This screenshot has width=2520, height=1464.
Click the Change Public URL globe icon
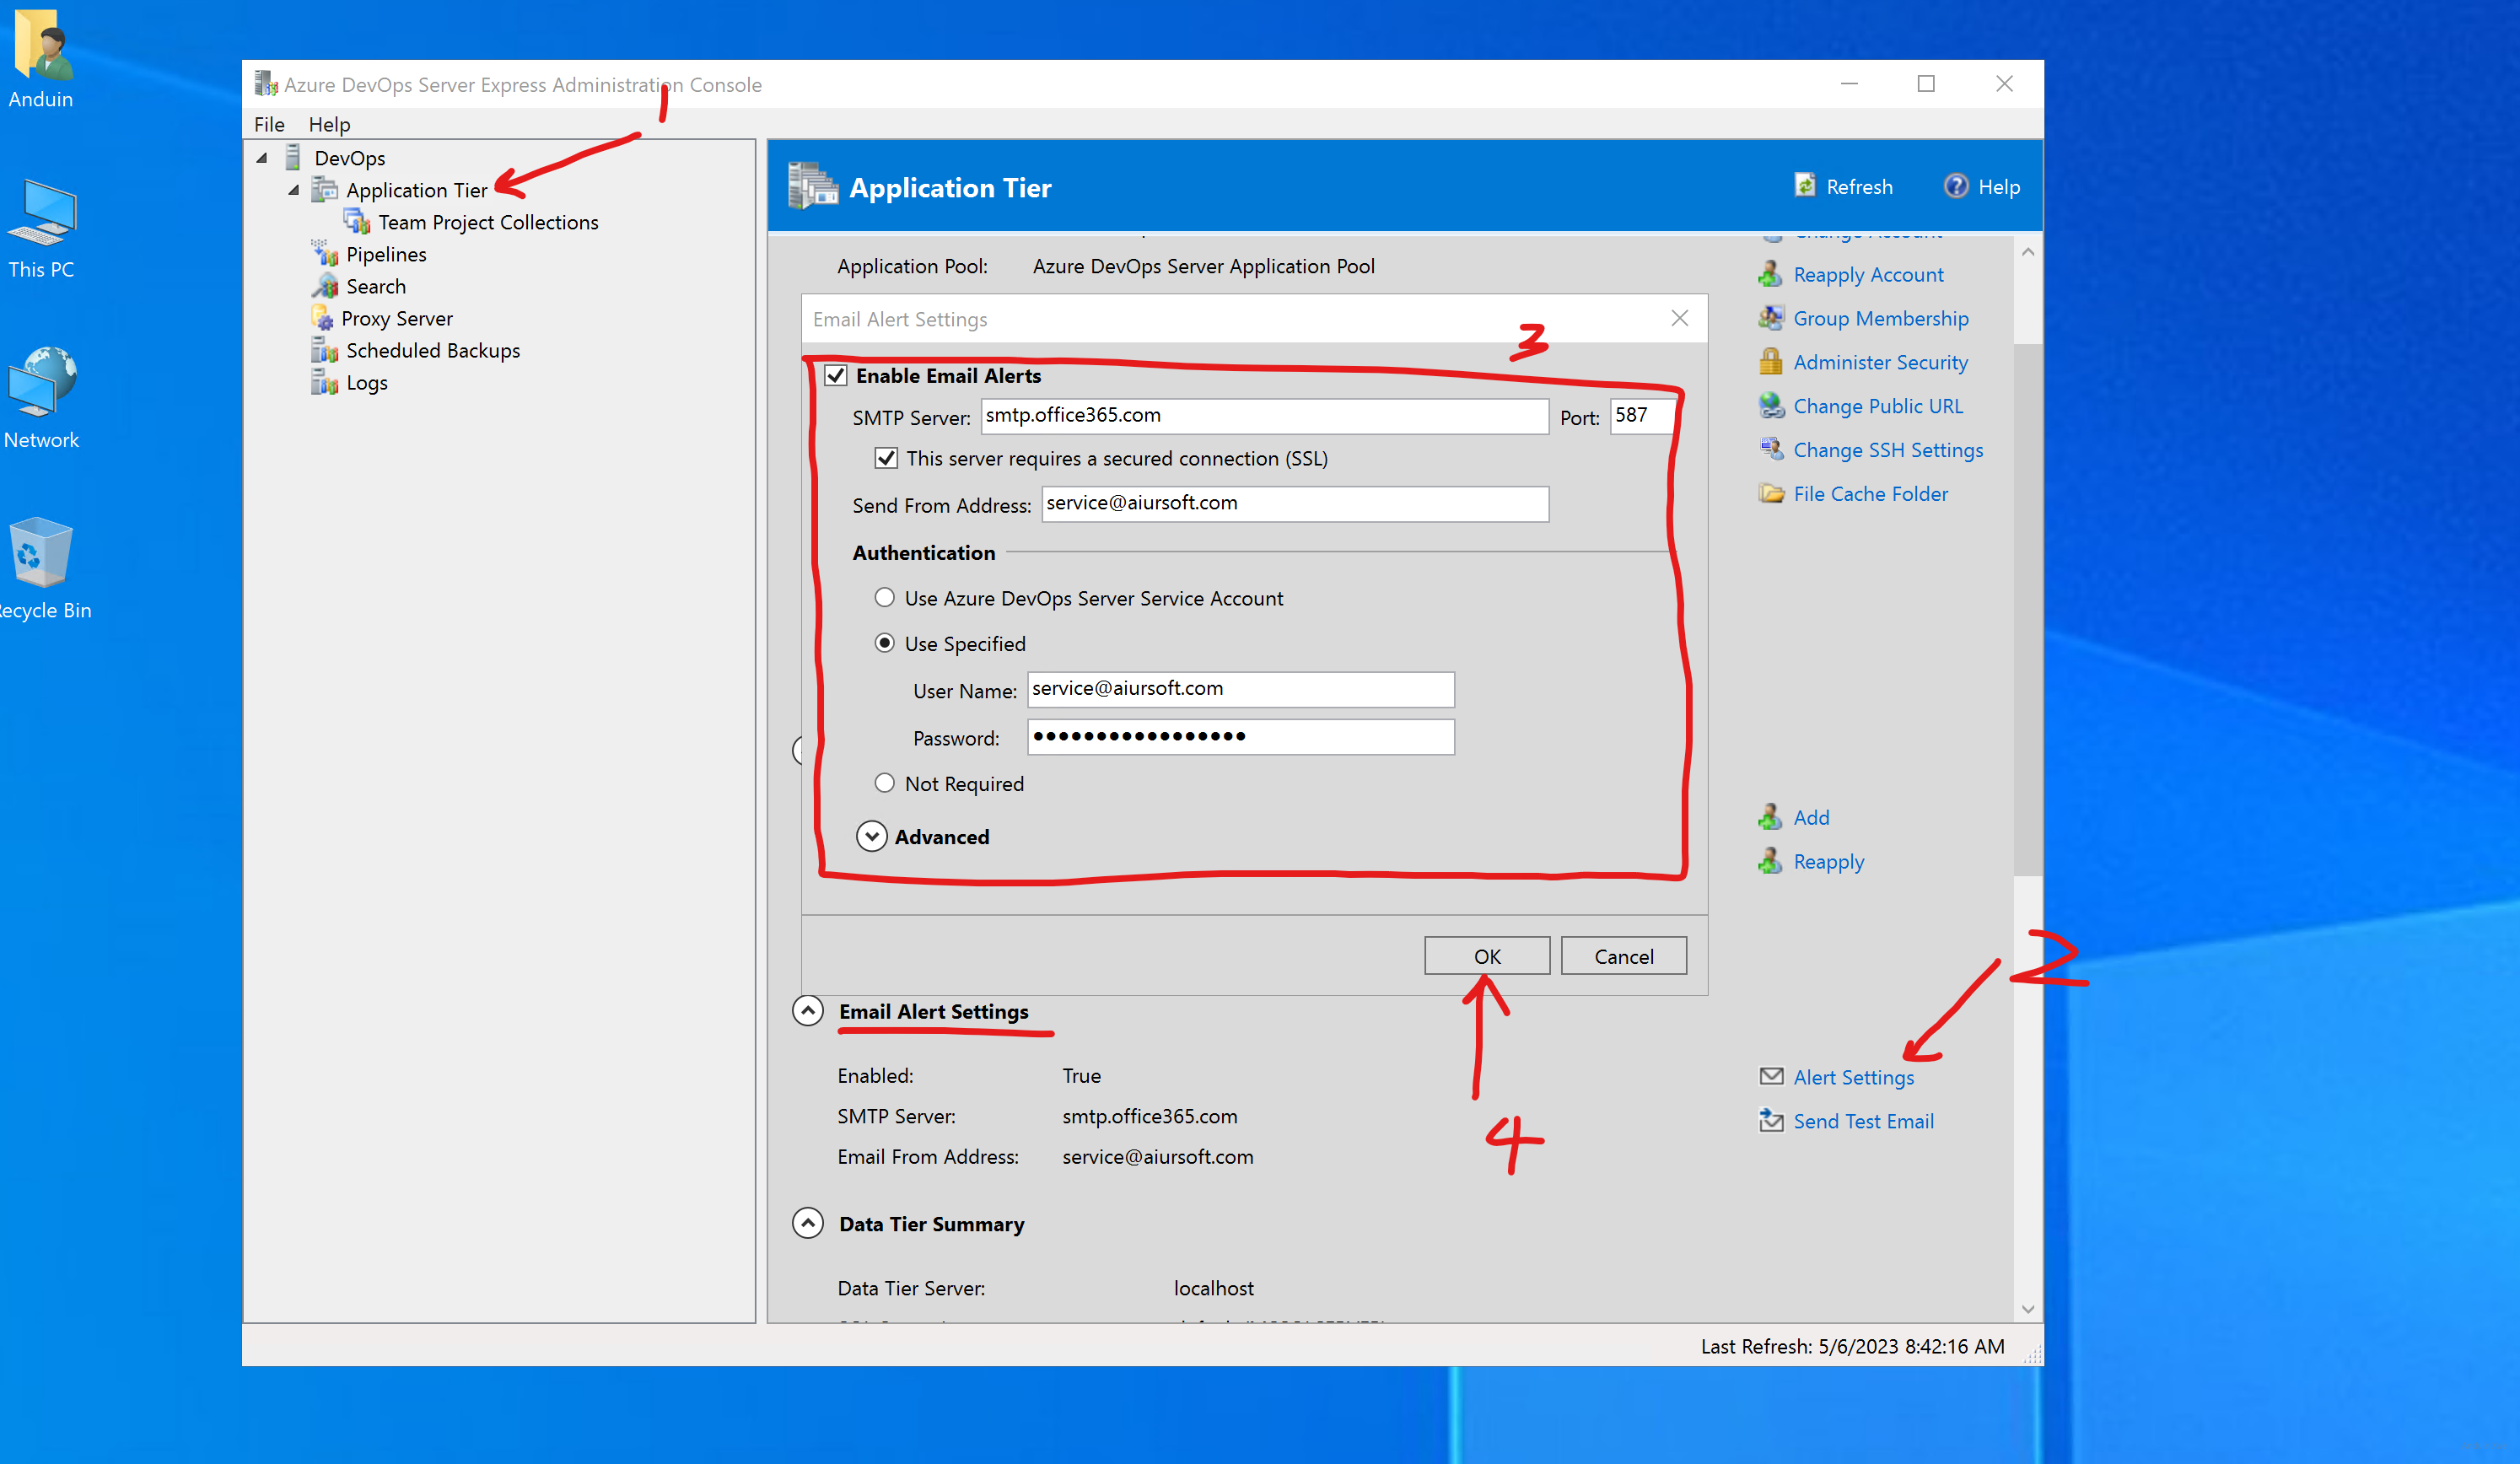click(x=1771, y=406)
